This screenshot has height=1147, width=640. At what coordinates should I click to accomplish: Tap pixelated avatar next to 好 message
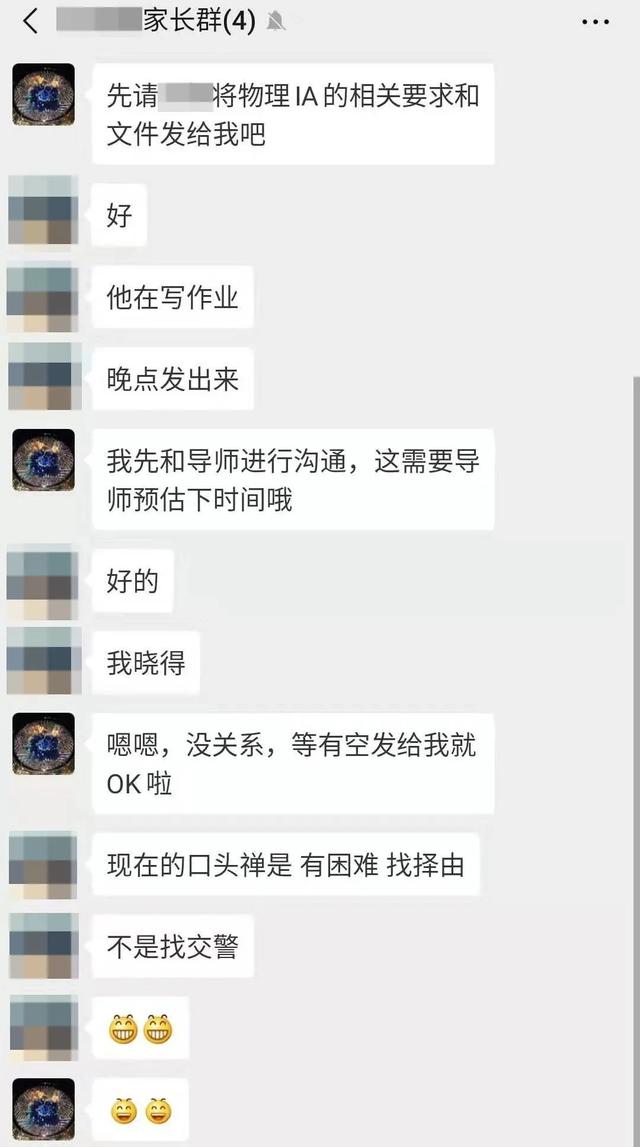point(43,210)
